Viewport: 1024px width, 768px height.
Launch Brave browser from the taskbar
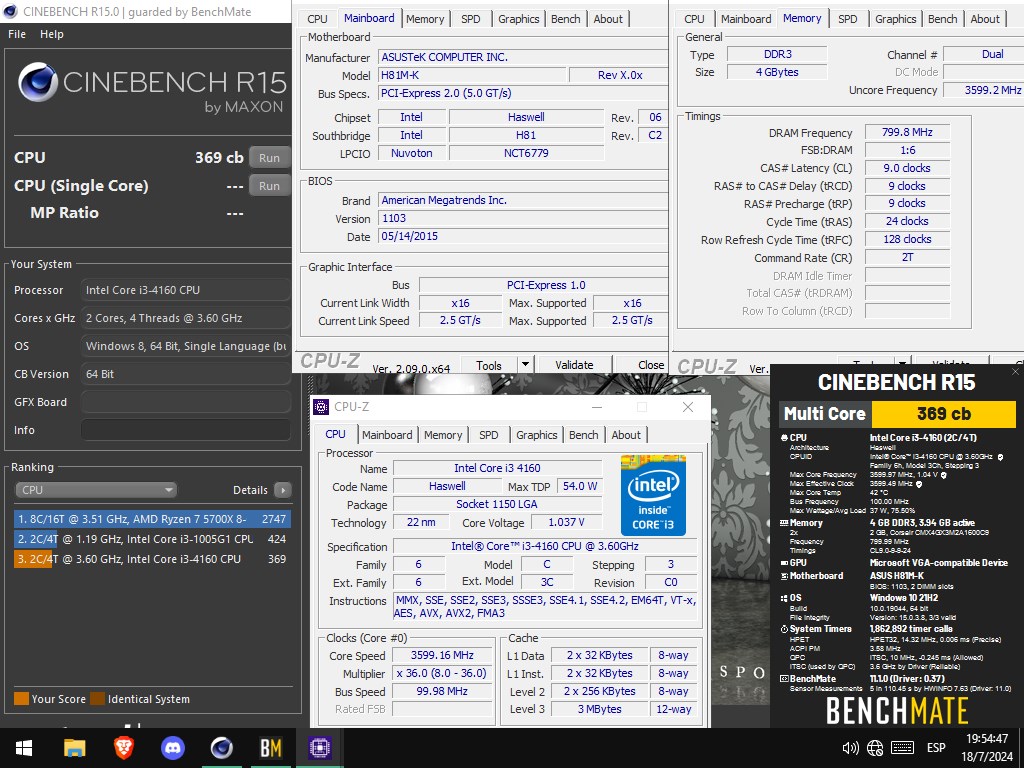pyautogui.click(x=124, y=748)
